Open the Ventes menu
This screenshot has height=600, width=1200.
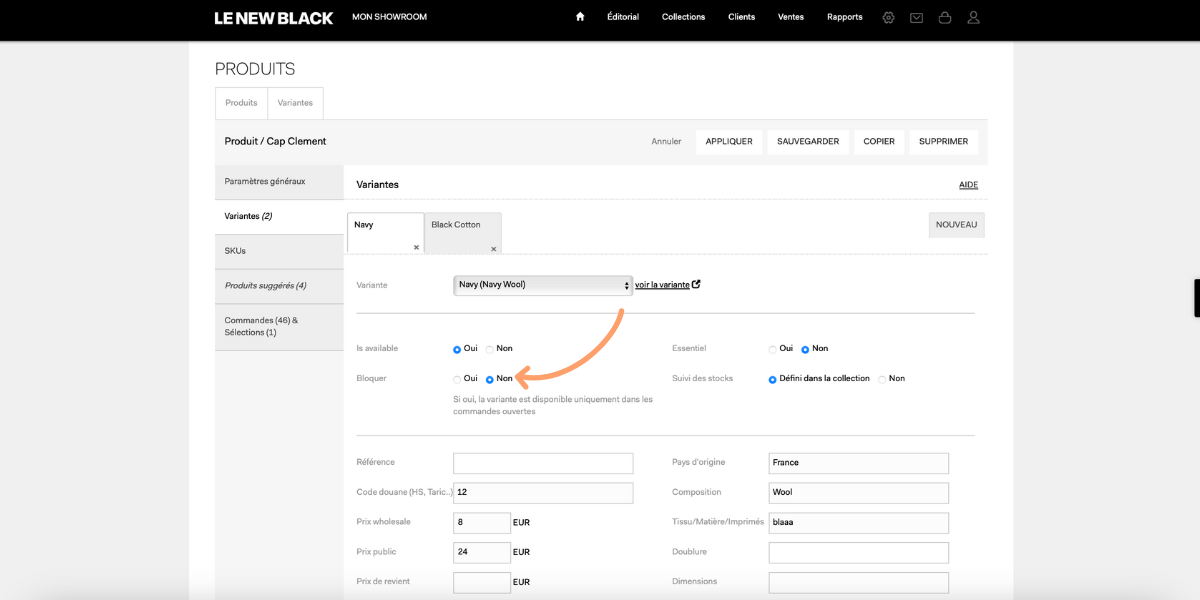(x=791, y=17)
